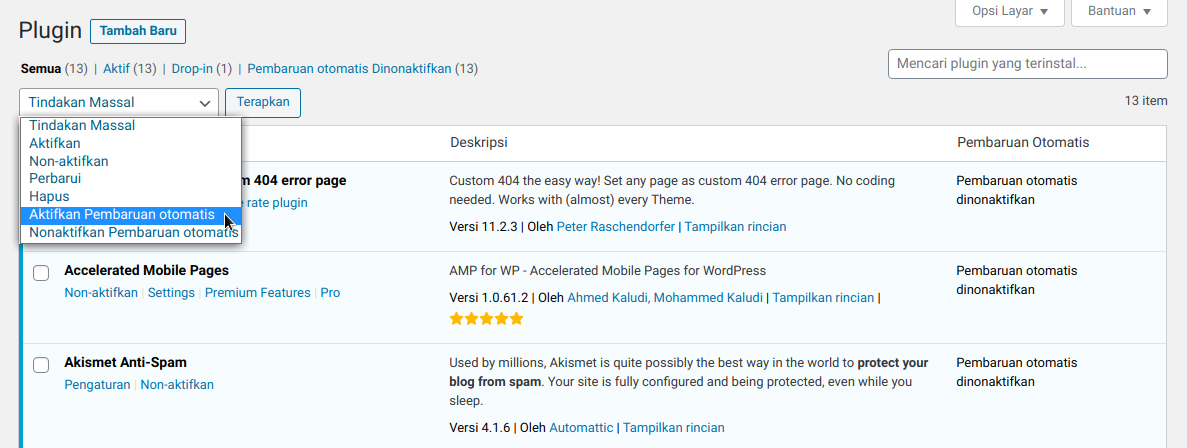Open the Pro link for AMP
This screenshot has width=1187, height=448.
click(x=330, y=293)
